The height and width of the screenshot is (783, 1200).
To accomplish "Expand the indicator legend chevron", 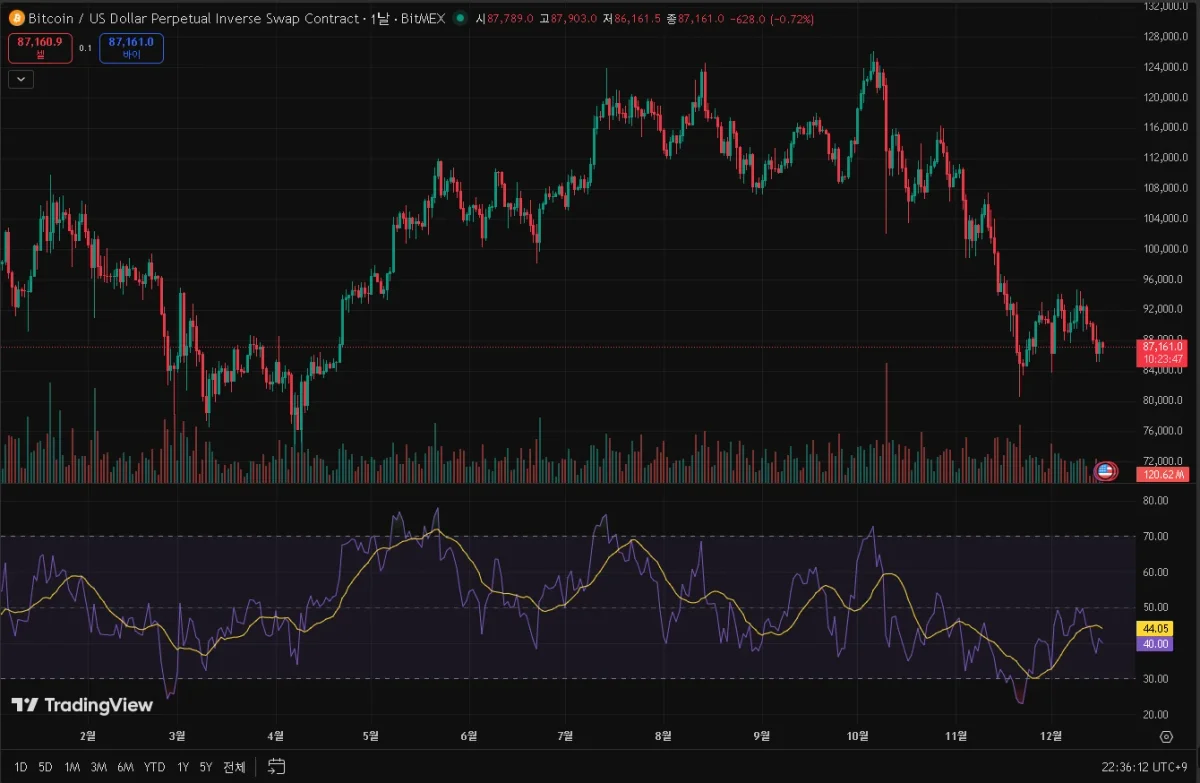I will click(20, 80).
